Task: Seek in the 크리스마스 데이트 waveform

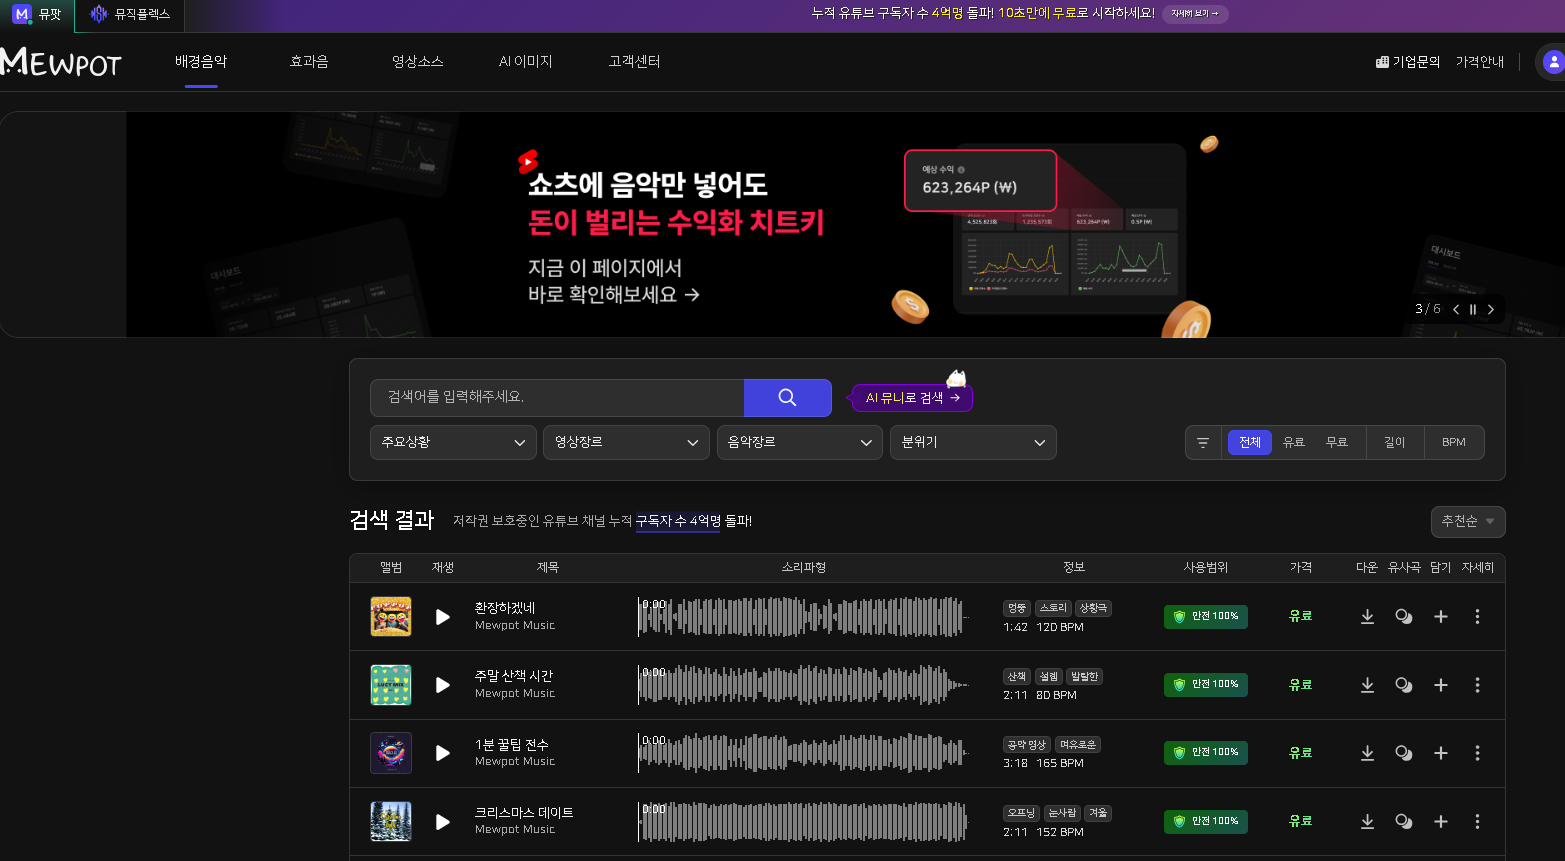Action: point(804,822)
